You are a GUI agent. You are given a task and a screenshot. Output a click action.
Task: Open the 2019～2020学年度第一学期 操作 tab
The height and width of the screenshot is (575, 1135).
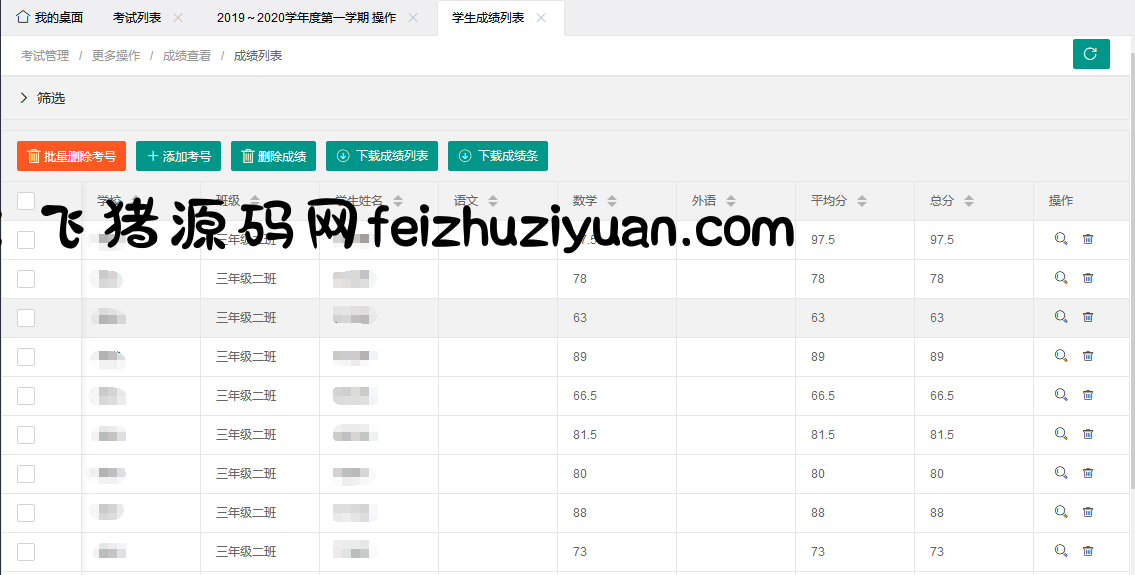click(x=306, y=18)
